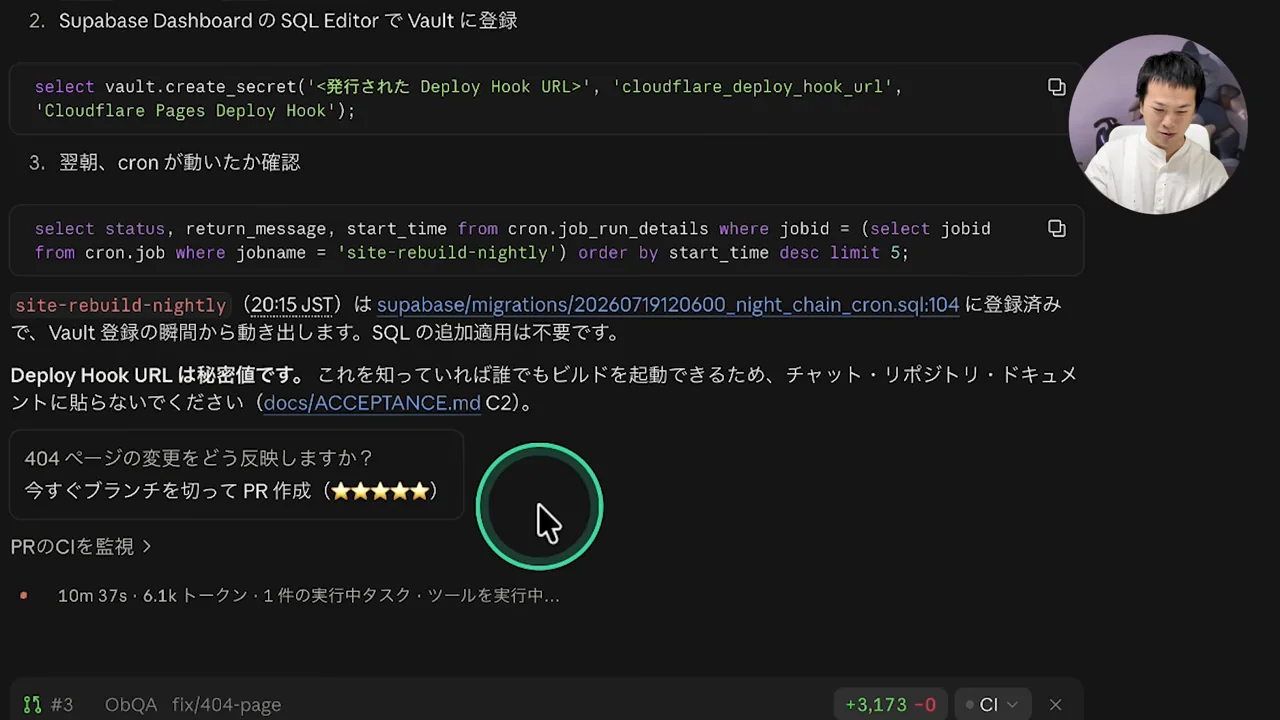The width and height of the screenshot is (1280, 720).
Task: Click the ObQA repository name
Action: tap(131, 705)
